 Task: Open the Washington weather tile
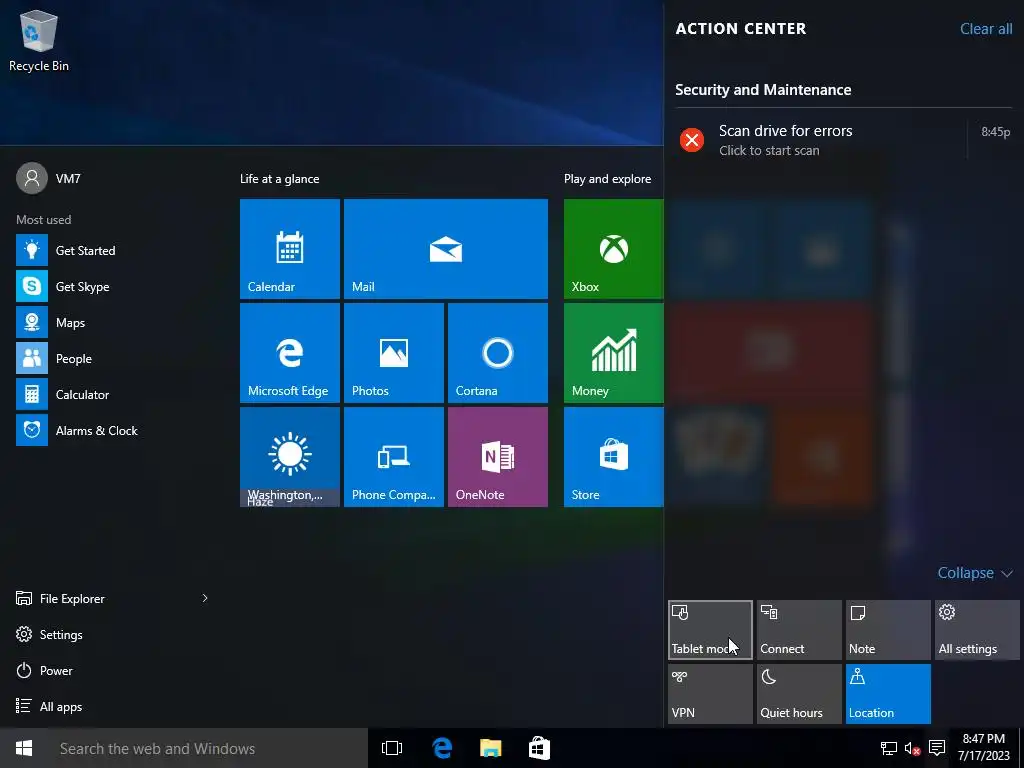pyautogui.click(x=289, y=457)
